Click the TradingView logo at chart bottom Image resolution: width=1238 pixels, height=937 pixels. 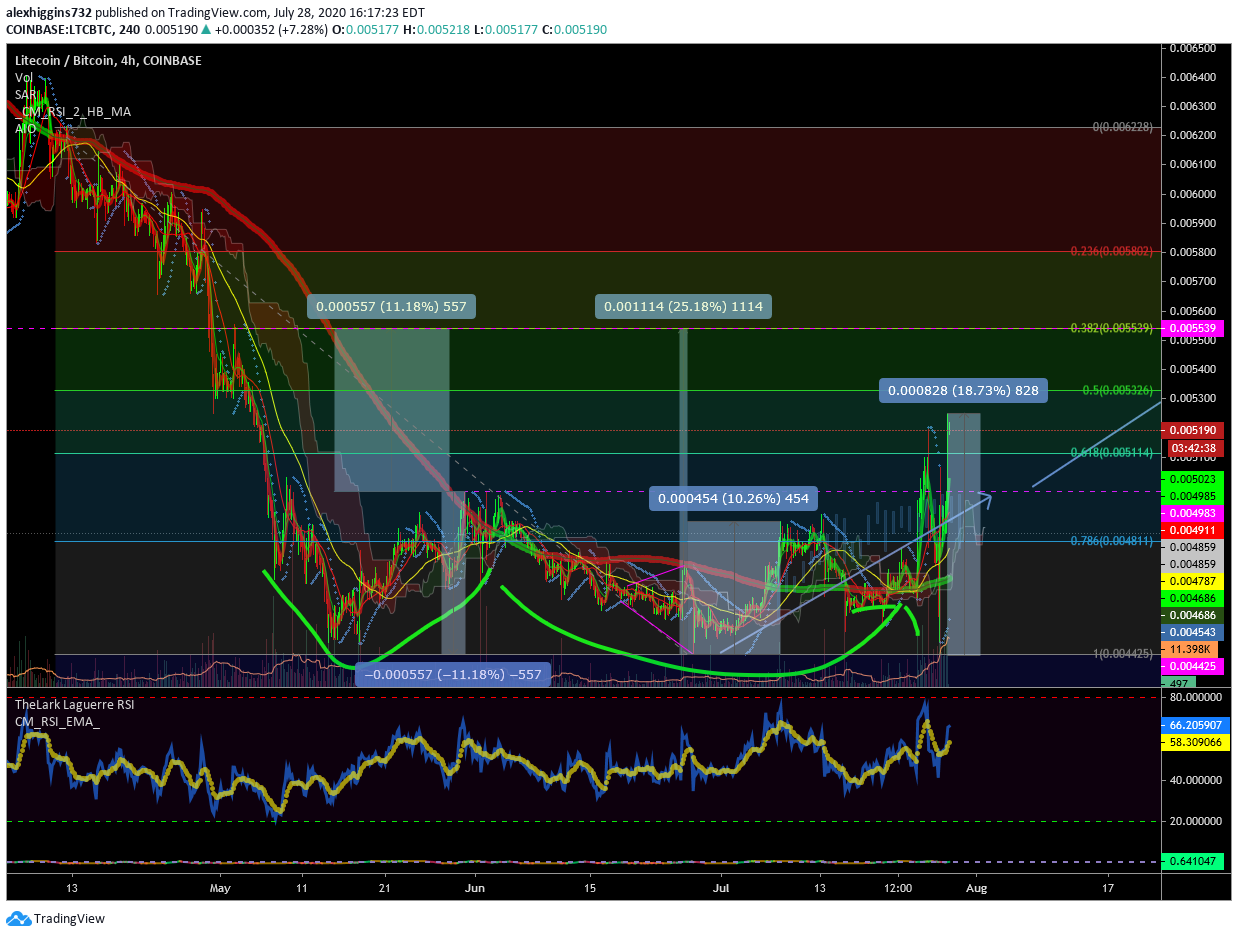pyautogui.click(x=55, y=918)
